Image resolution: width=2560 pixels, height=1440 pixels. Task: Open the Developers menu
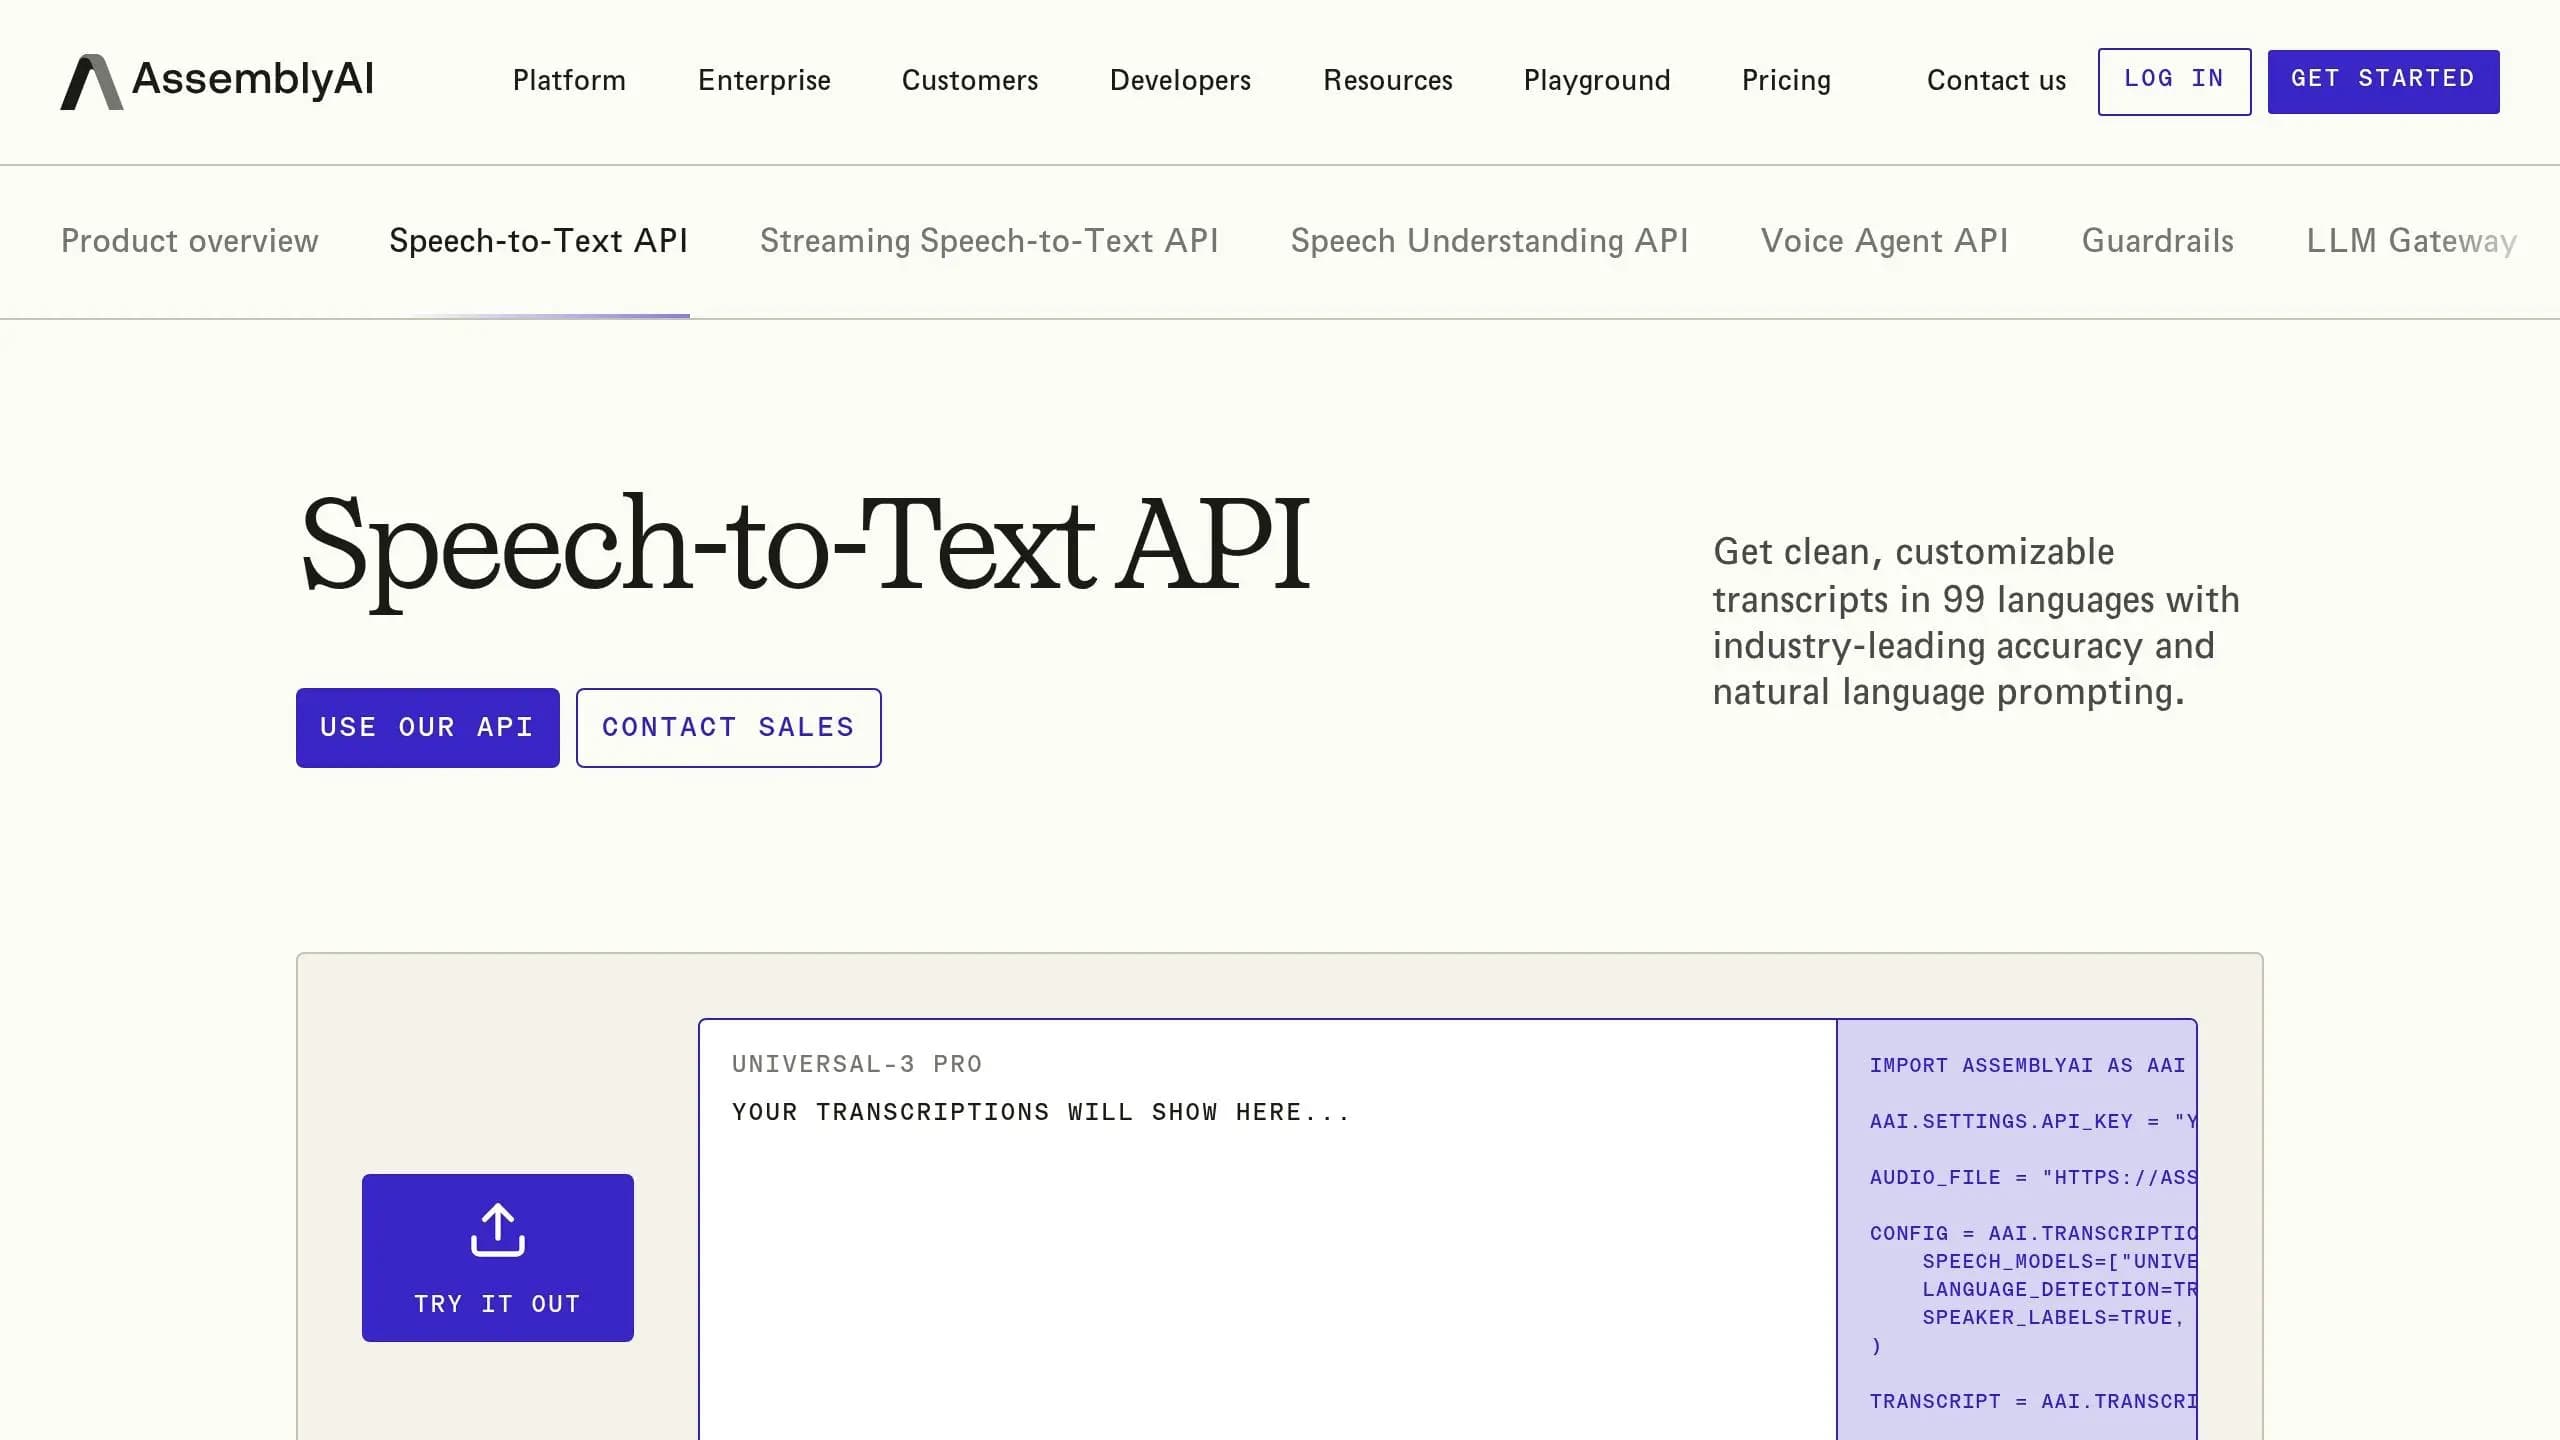pyautogui.click(x=1180, y=80)
